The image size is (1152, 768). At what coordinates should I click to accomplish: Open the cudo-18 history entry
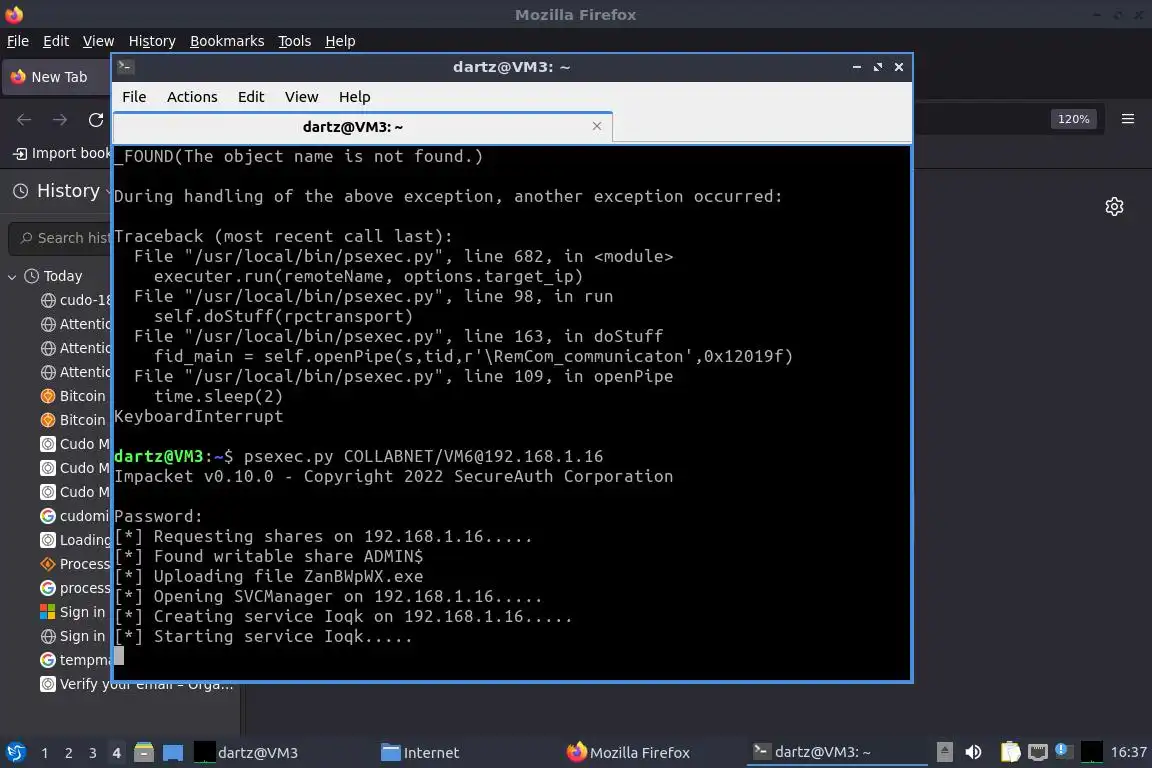click(x=76, y=300)
